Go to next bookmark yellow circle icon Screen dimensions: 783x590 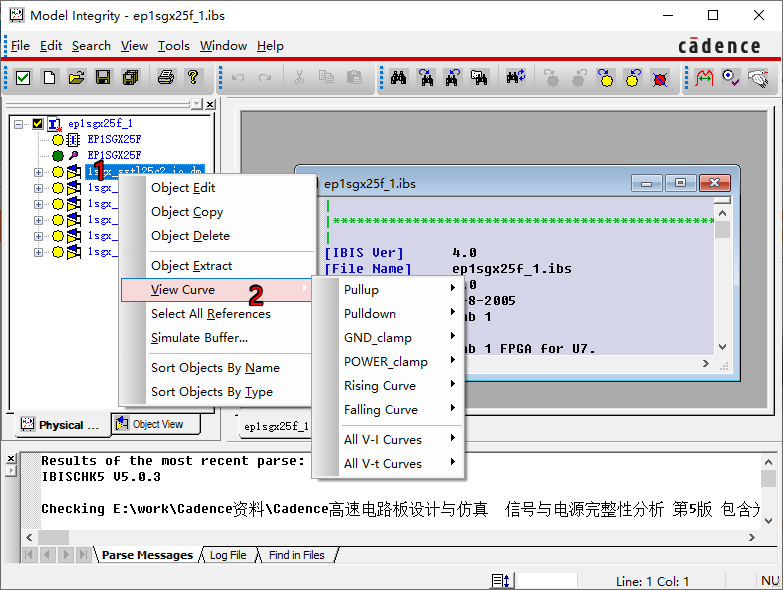pyautogui.click(x=606, y=78)
